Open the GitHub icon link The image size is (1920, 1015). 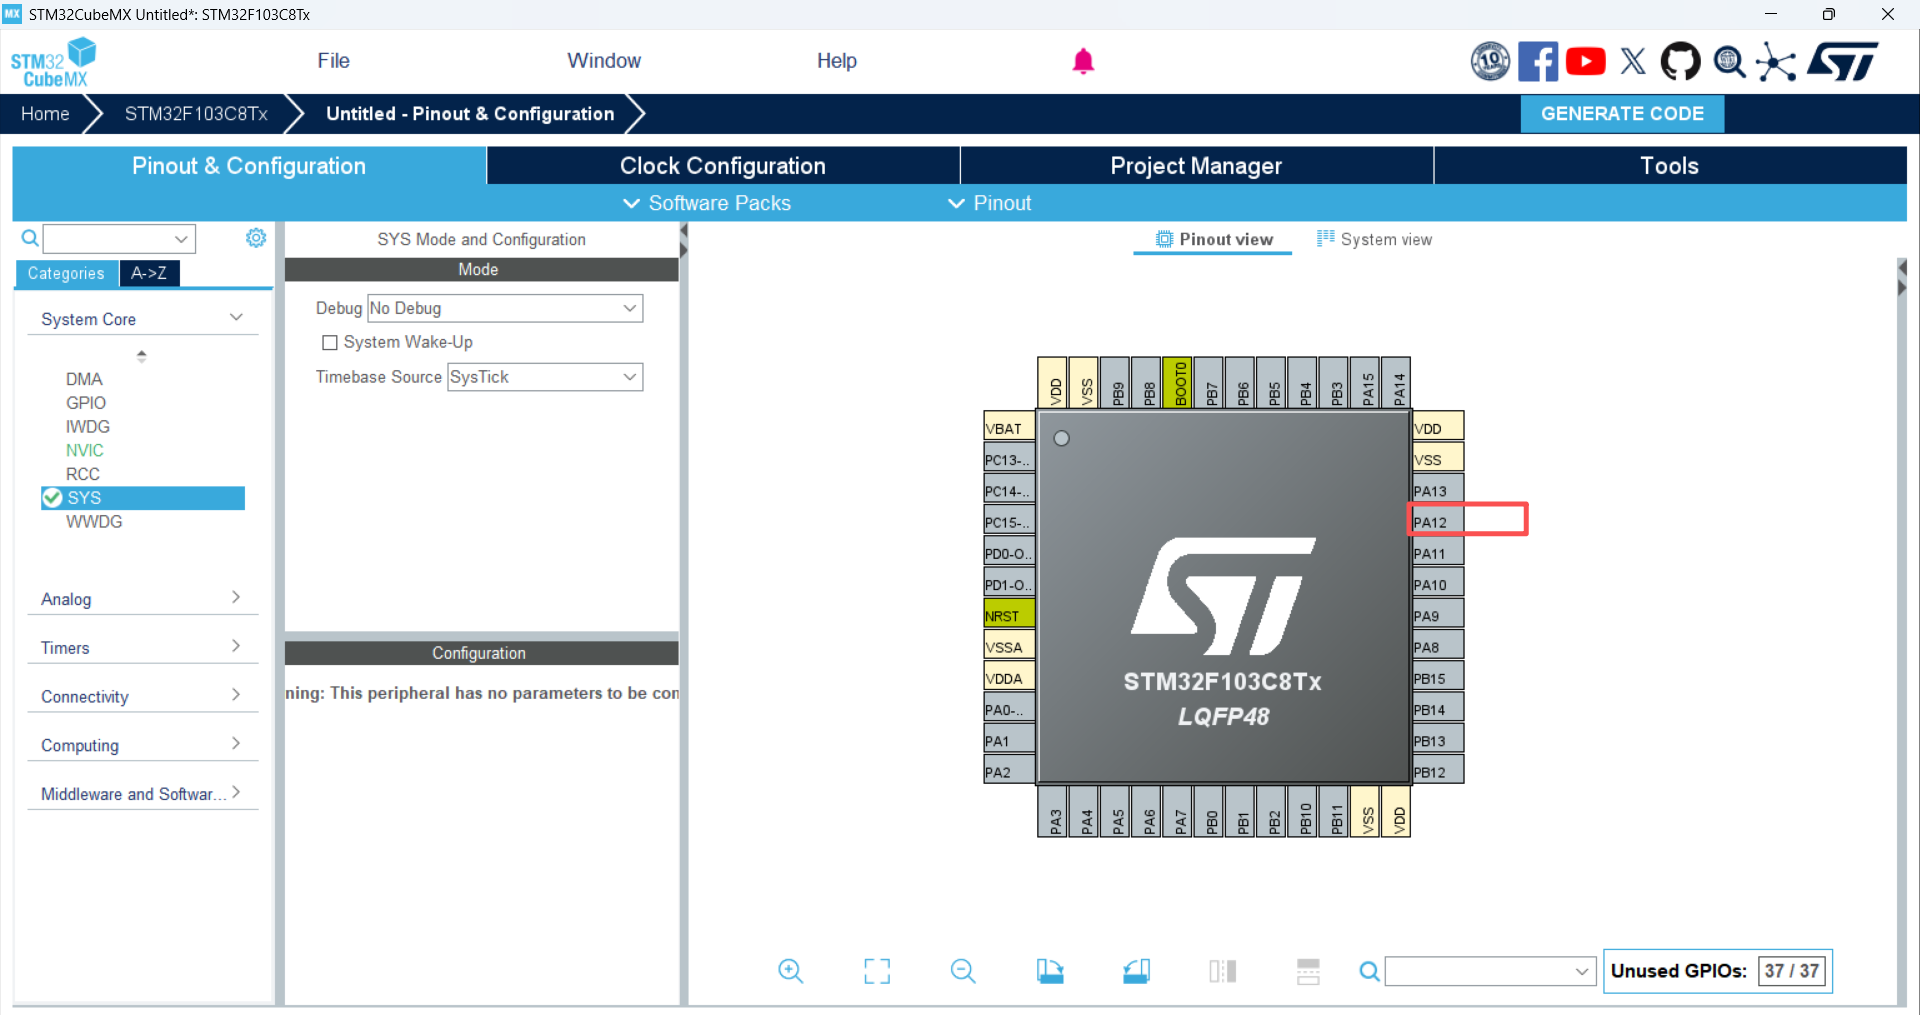point(1680,61)
